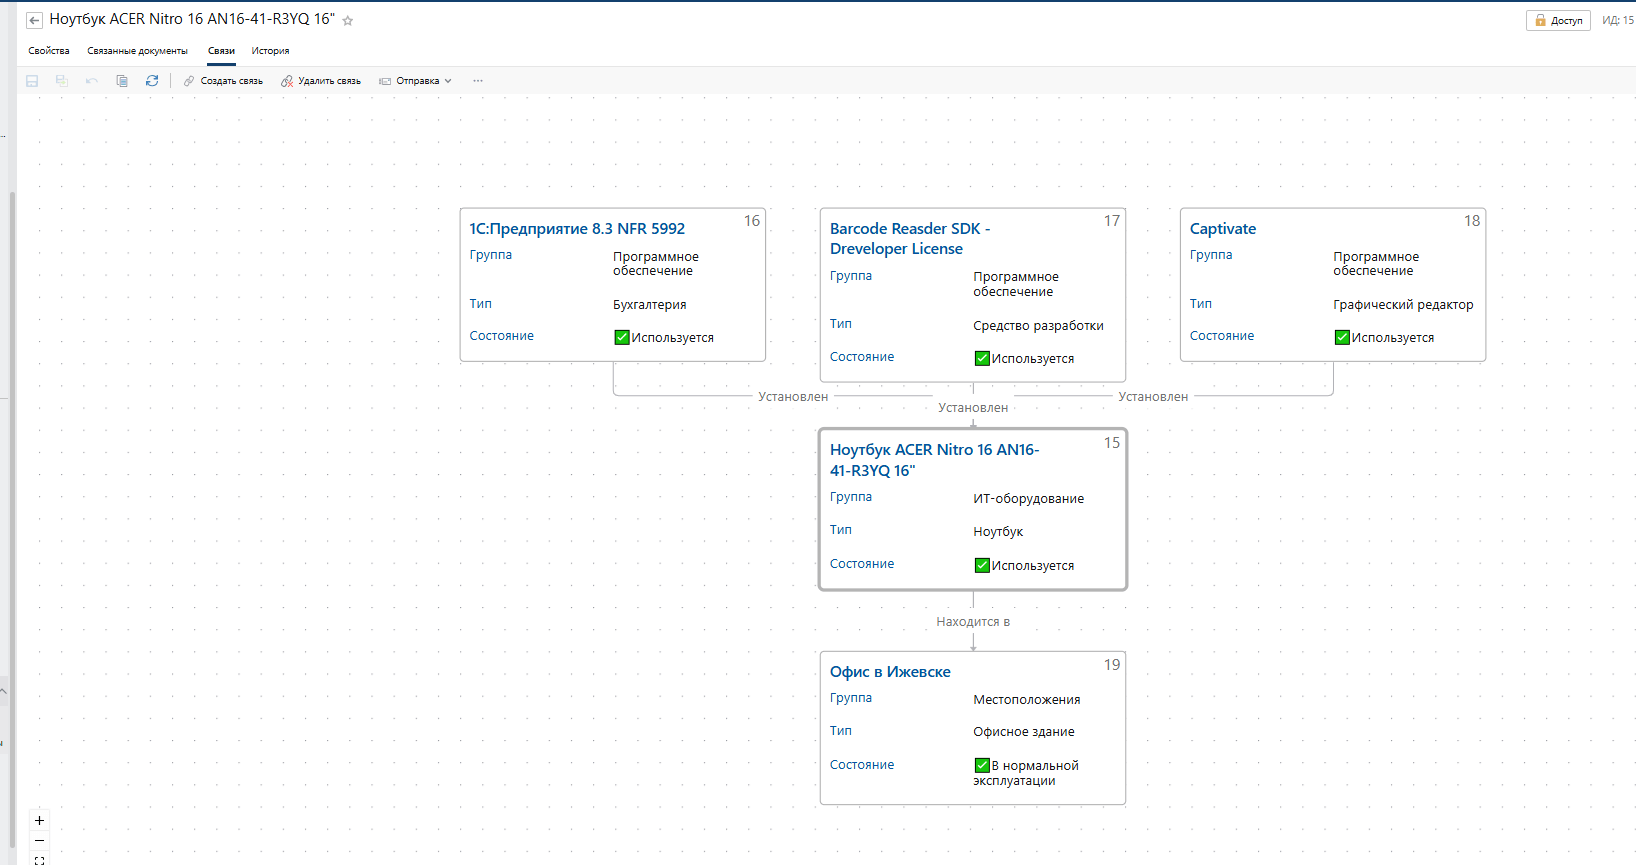This screenshot has height=865, width=1636.
Task: Open the three-dots more actions menu
Action: pyautogui.click(x=478, y=81)
